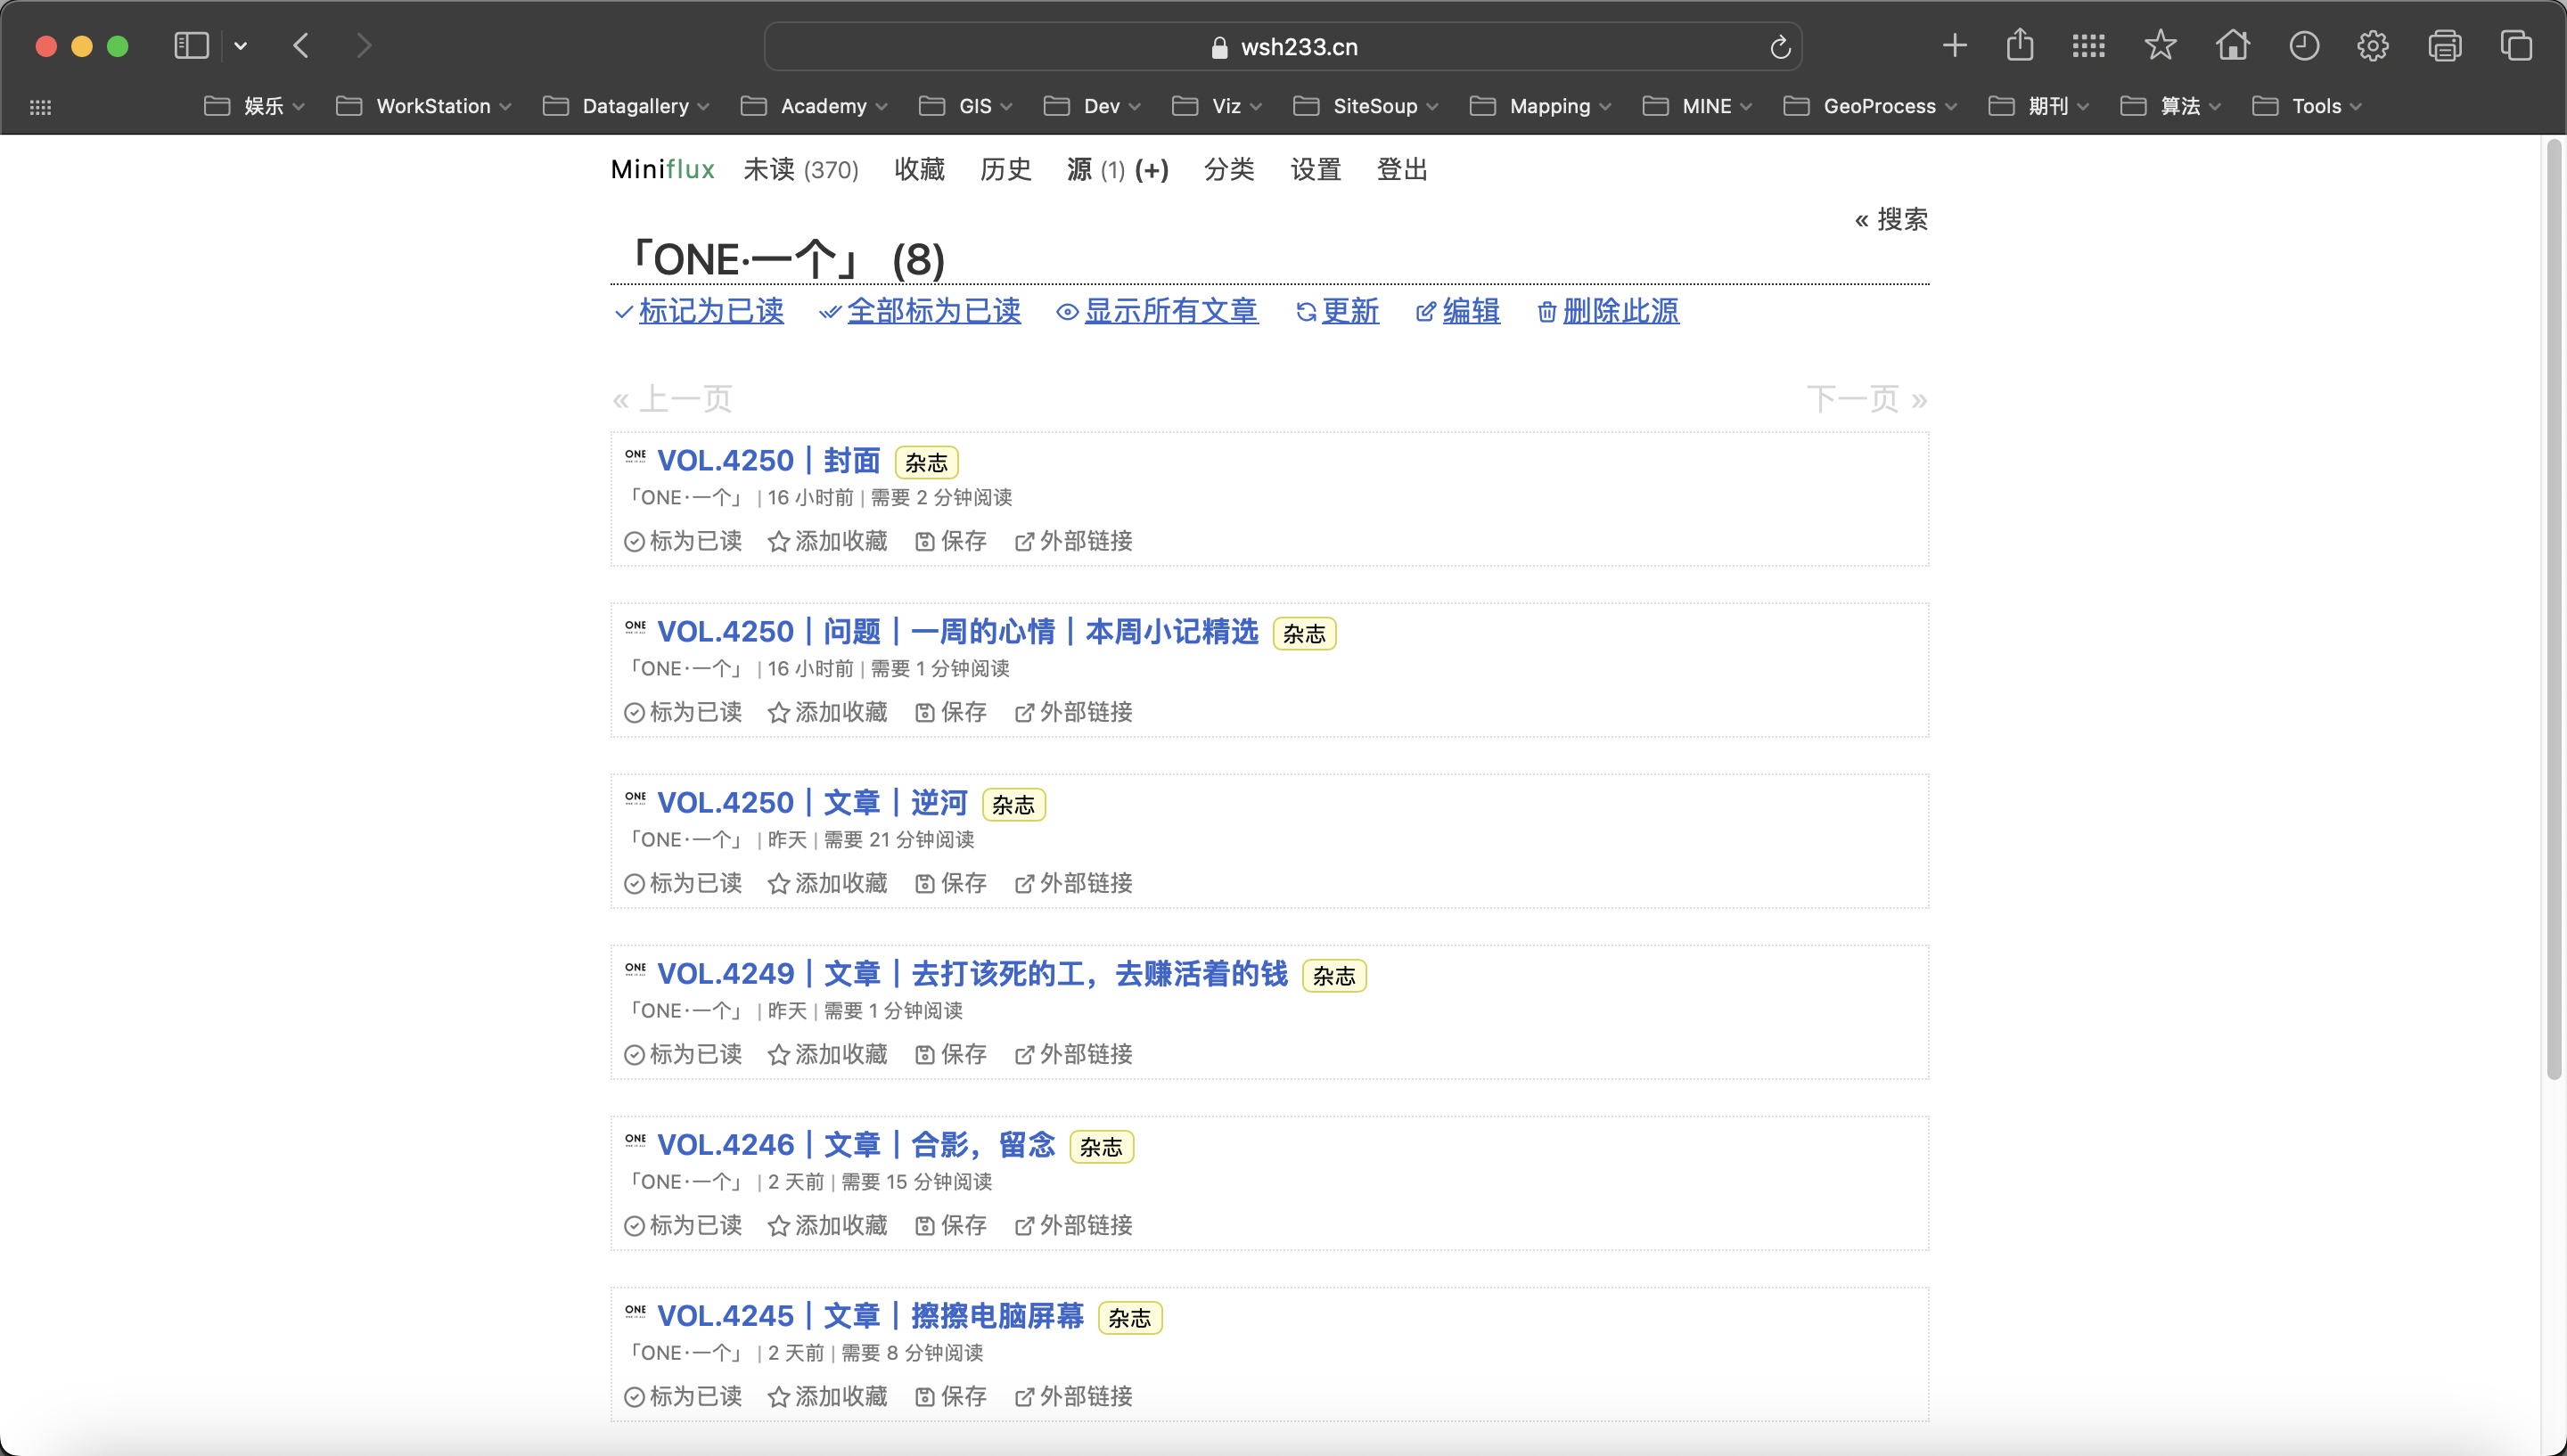Mark 合影，留念 article as read

point(683,1225)
